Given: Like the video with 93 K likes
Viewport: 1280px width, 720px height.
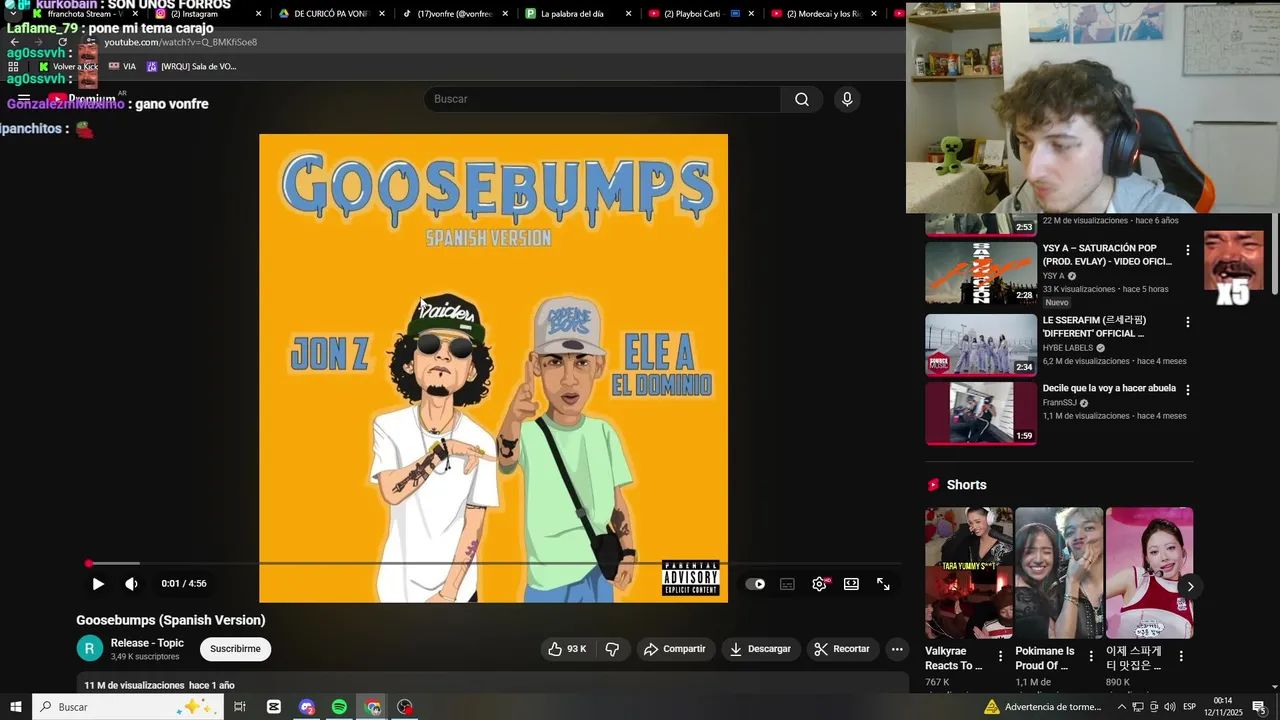Looking at the screenshot, I should pos(567,649).
